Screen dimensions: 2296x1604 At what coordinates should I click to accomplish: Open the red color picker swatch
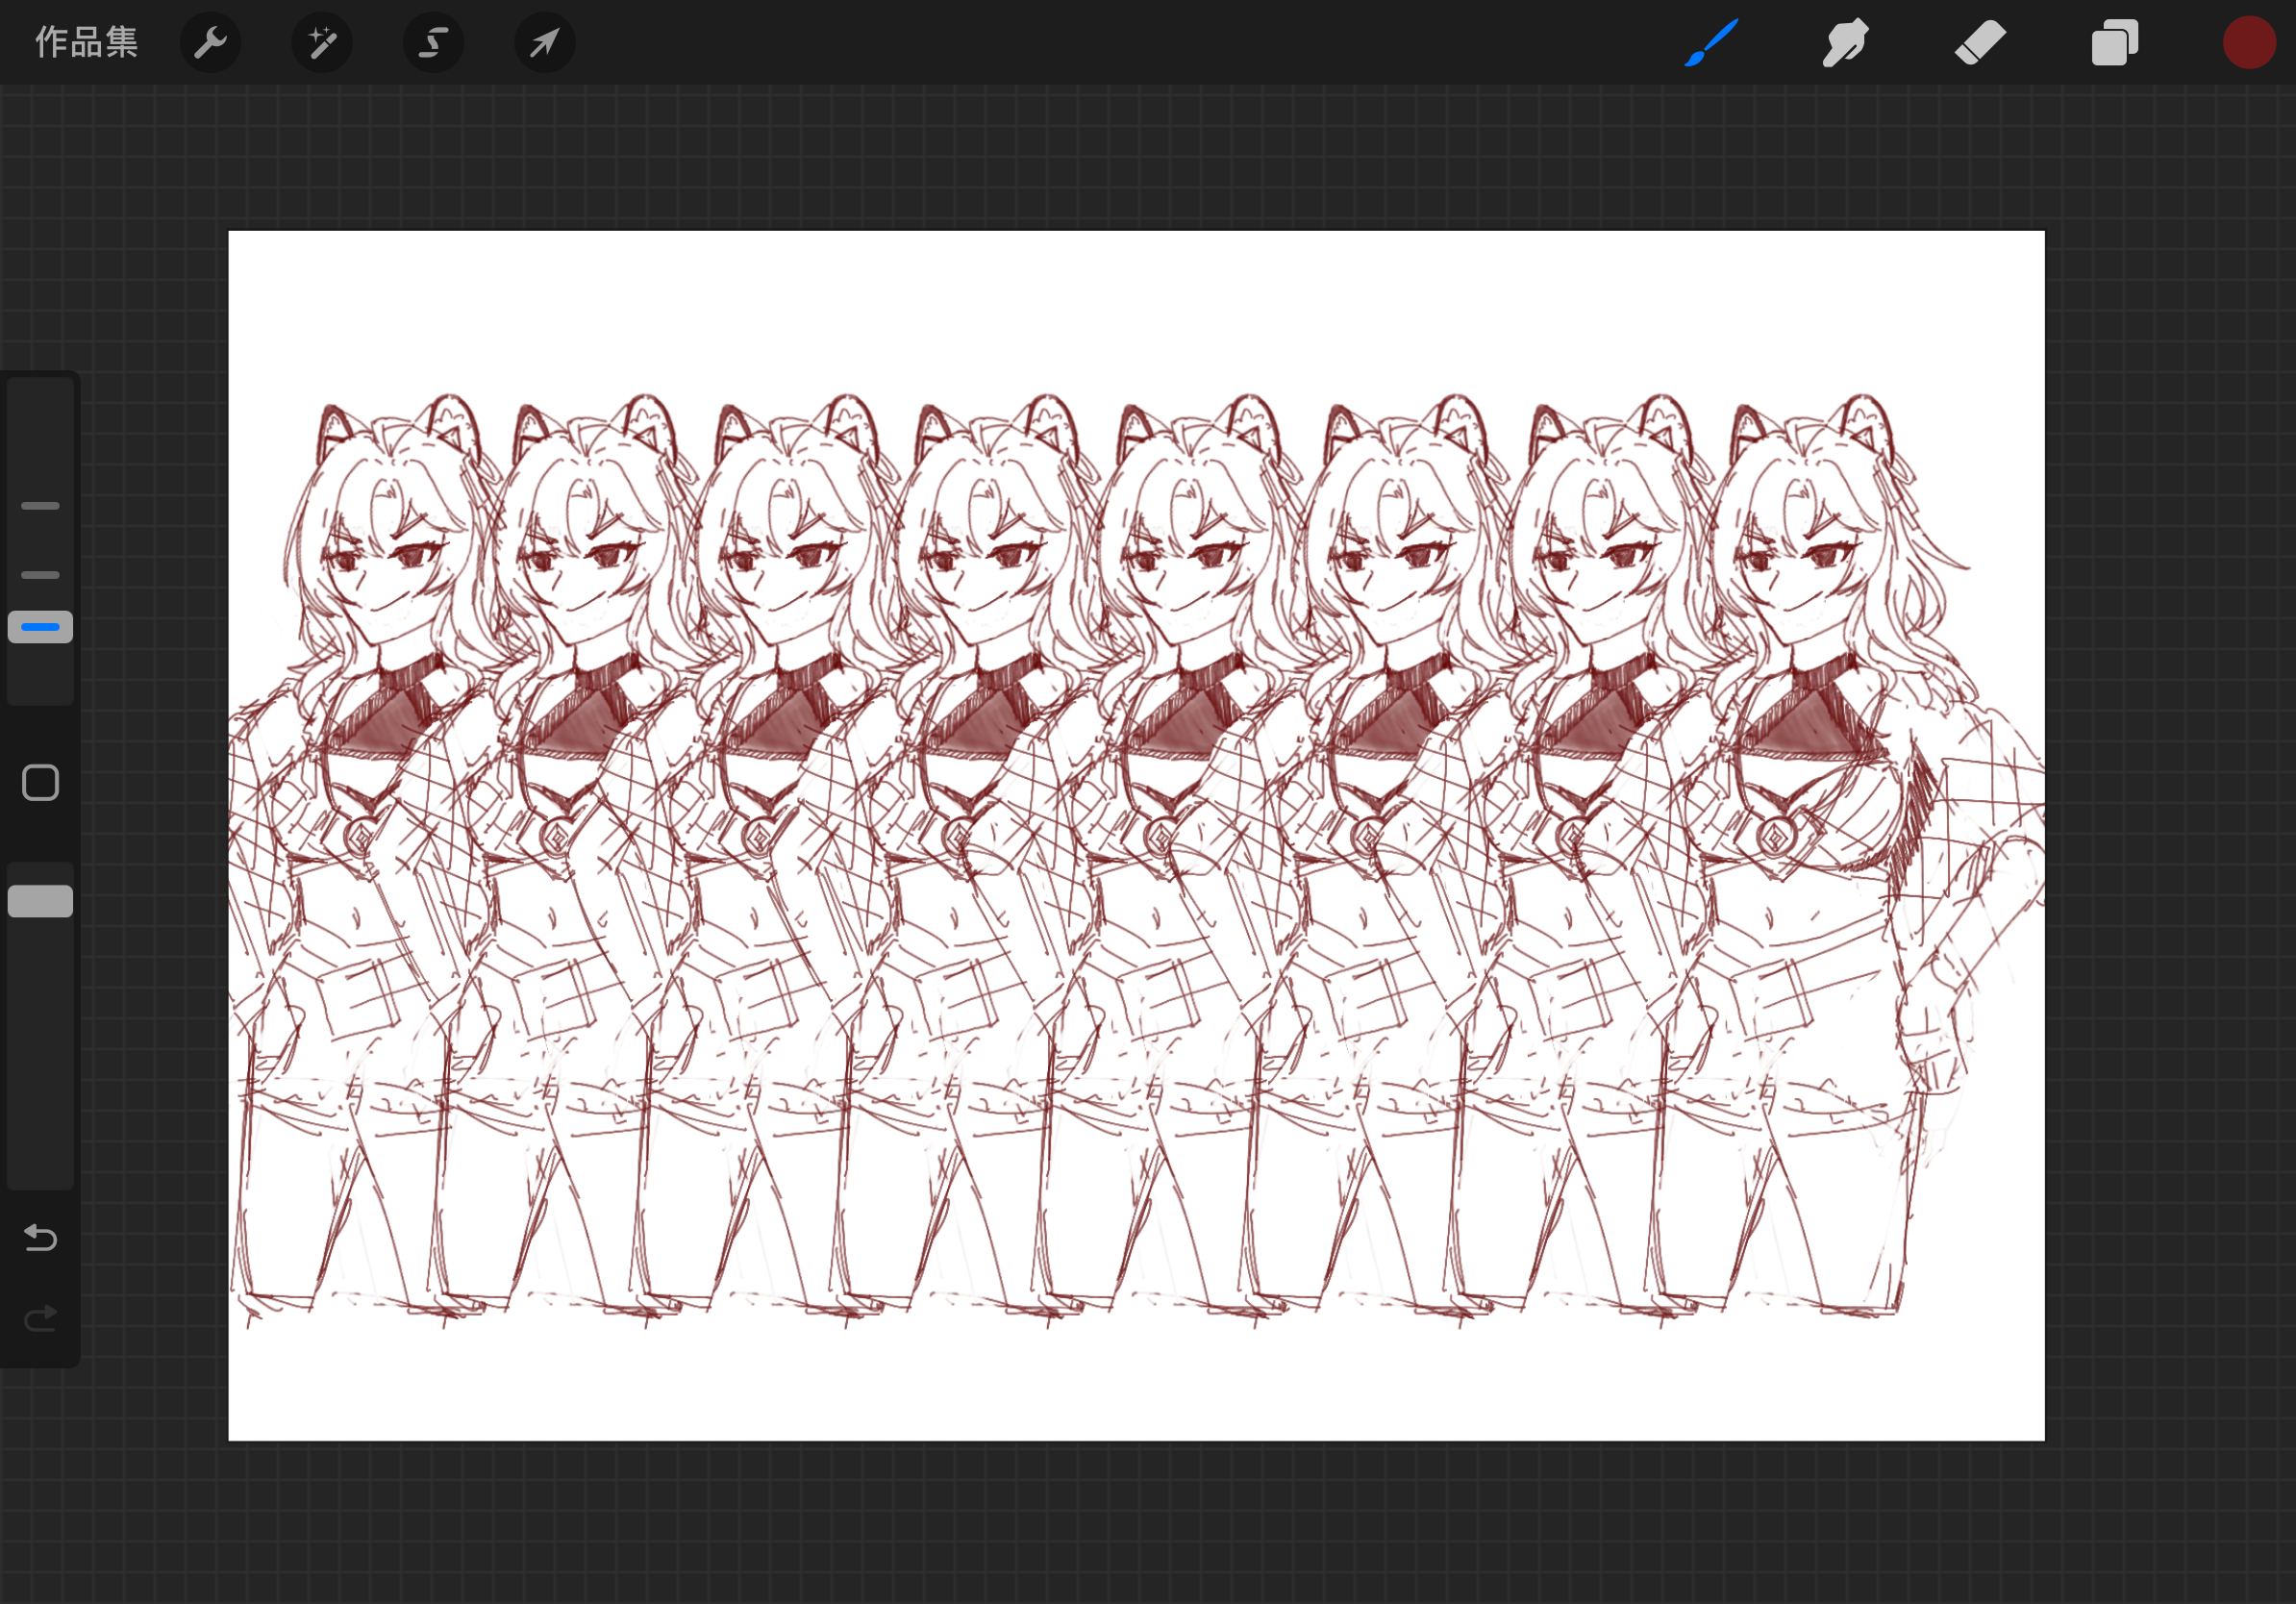[2249, 43]
